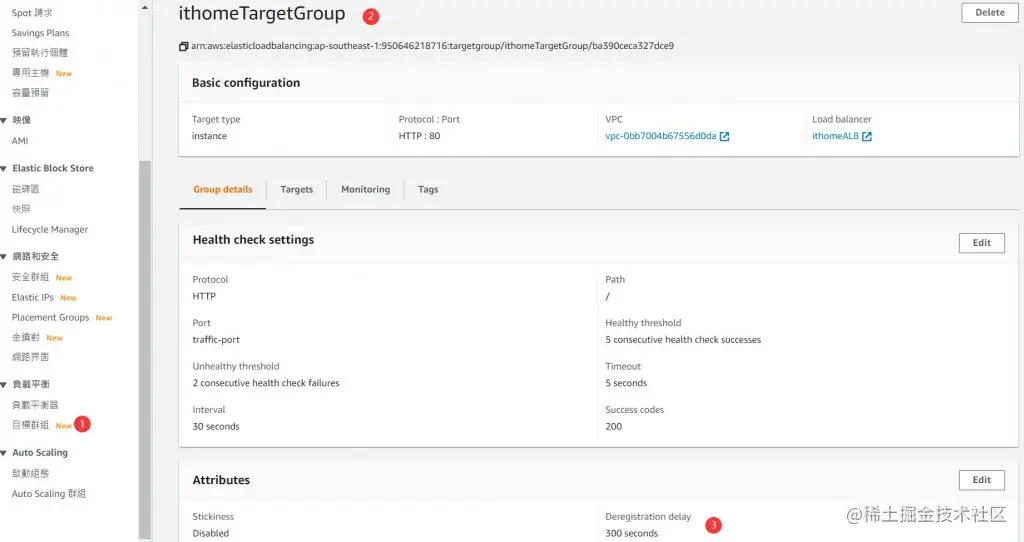
Task: Select '5 consecutive health check successes'
Action: point(683,340)
